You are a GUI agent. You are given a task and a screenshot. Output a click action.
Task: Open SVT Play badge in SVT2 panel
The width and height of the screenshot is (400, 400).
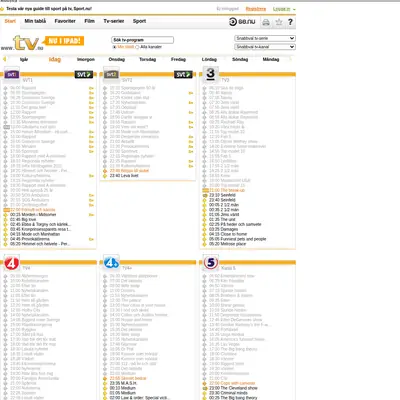click(x=183, y=74)
